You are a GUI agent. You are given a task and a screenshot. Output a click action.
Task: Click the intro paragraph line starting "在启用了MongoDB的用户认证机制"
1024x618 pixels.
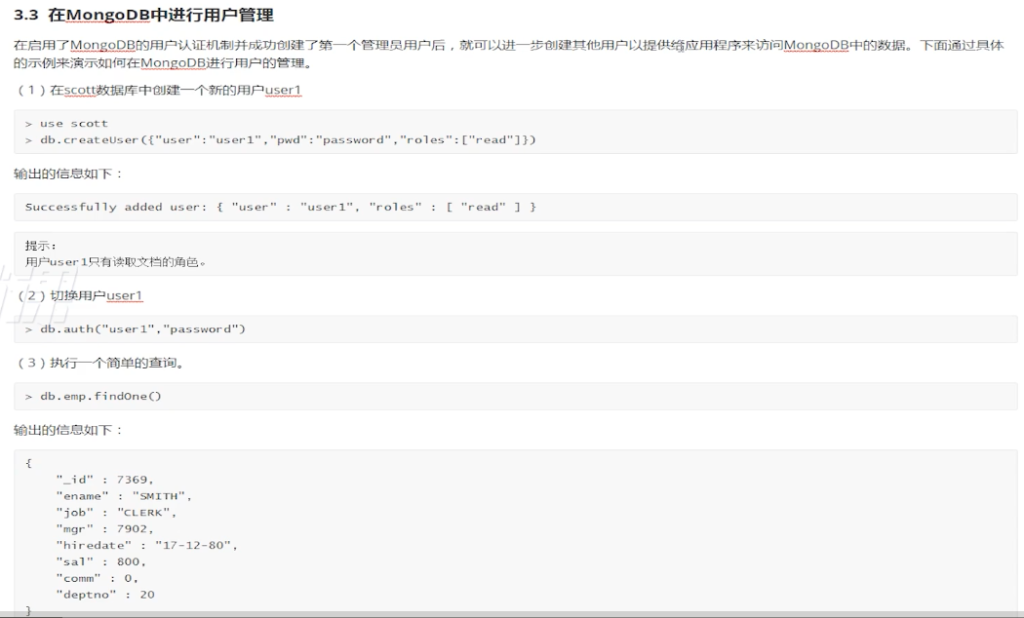[x=508, y=45]
